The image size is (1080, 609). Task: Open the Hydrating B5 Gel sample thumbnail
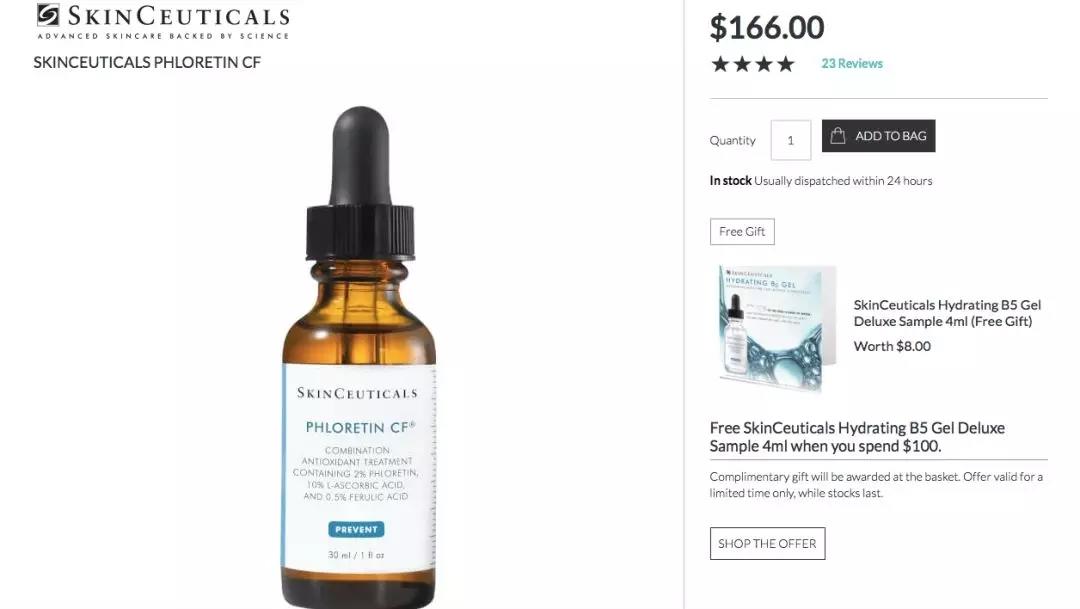[775, 327]
